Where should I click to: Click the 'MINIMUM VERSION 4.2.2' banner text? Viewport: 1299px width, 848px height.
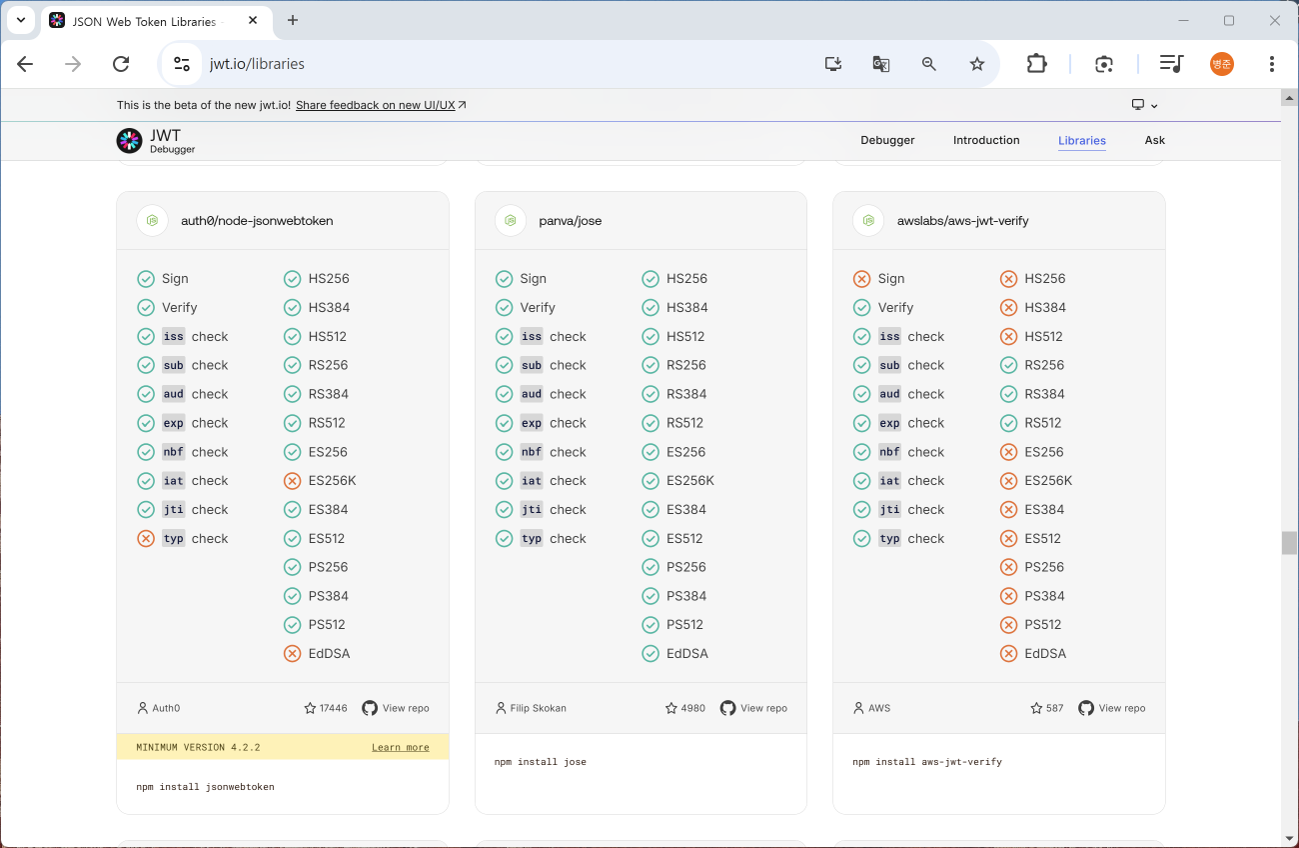click(x=198, y=747)
